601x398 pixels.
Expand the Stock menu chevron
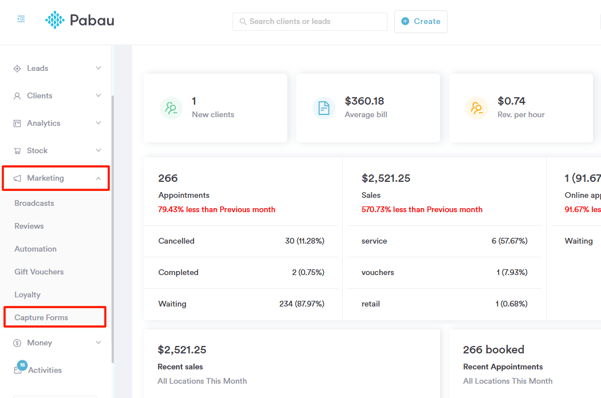coord(99,150)
